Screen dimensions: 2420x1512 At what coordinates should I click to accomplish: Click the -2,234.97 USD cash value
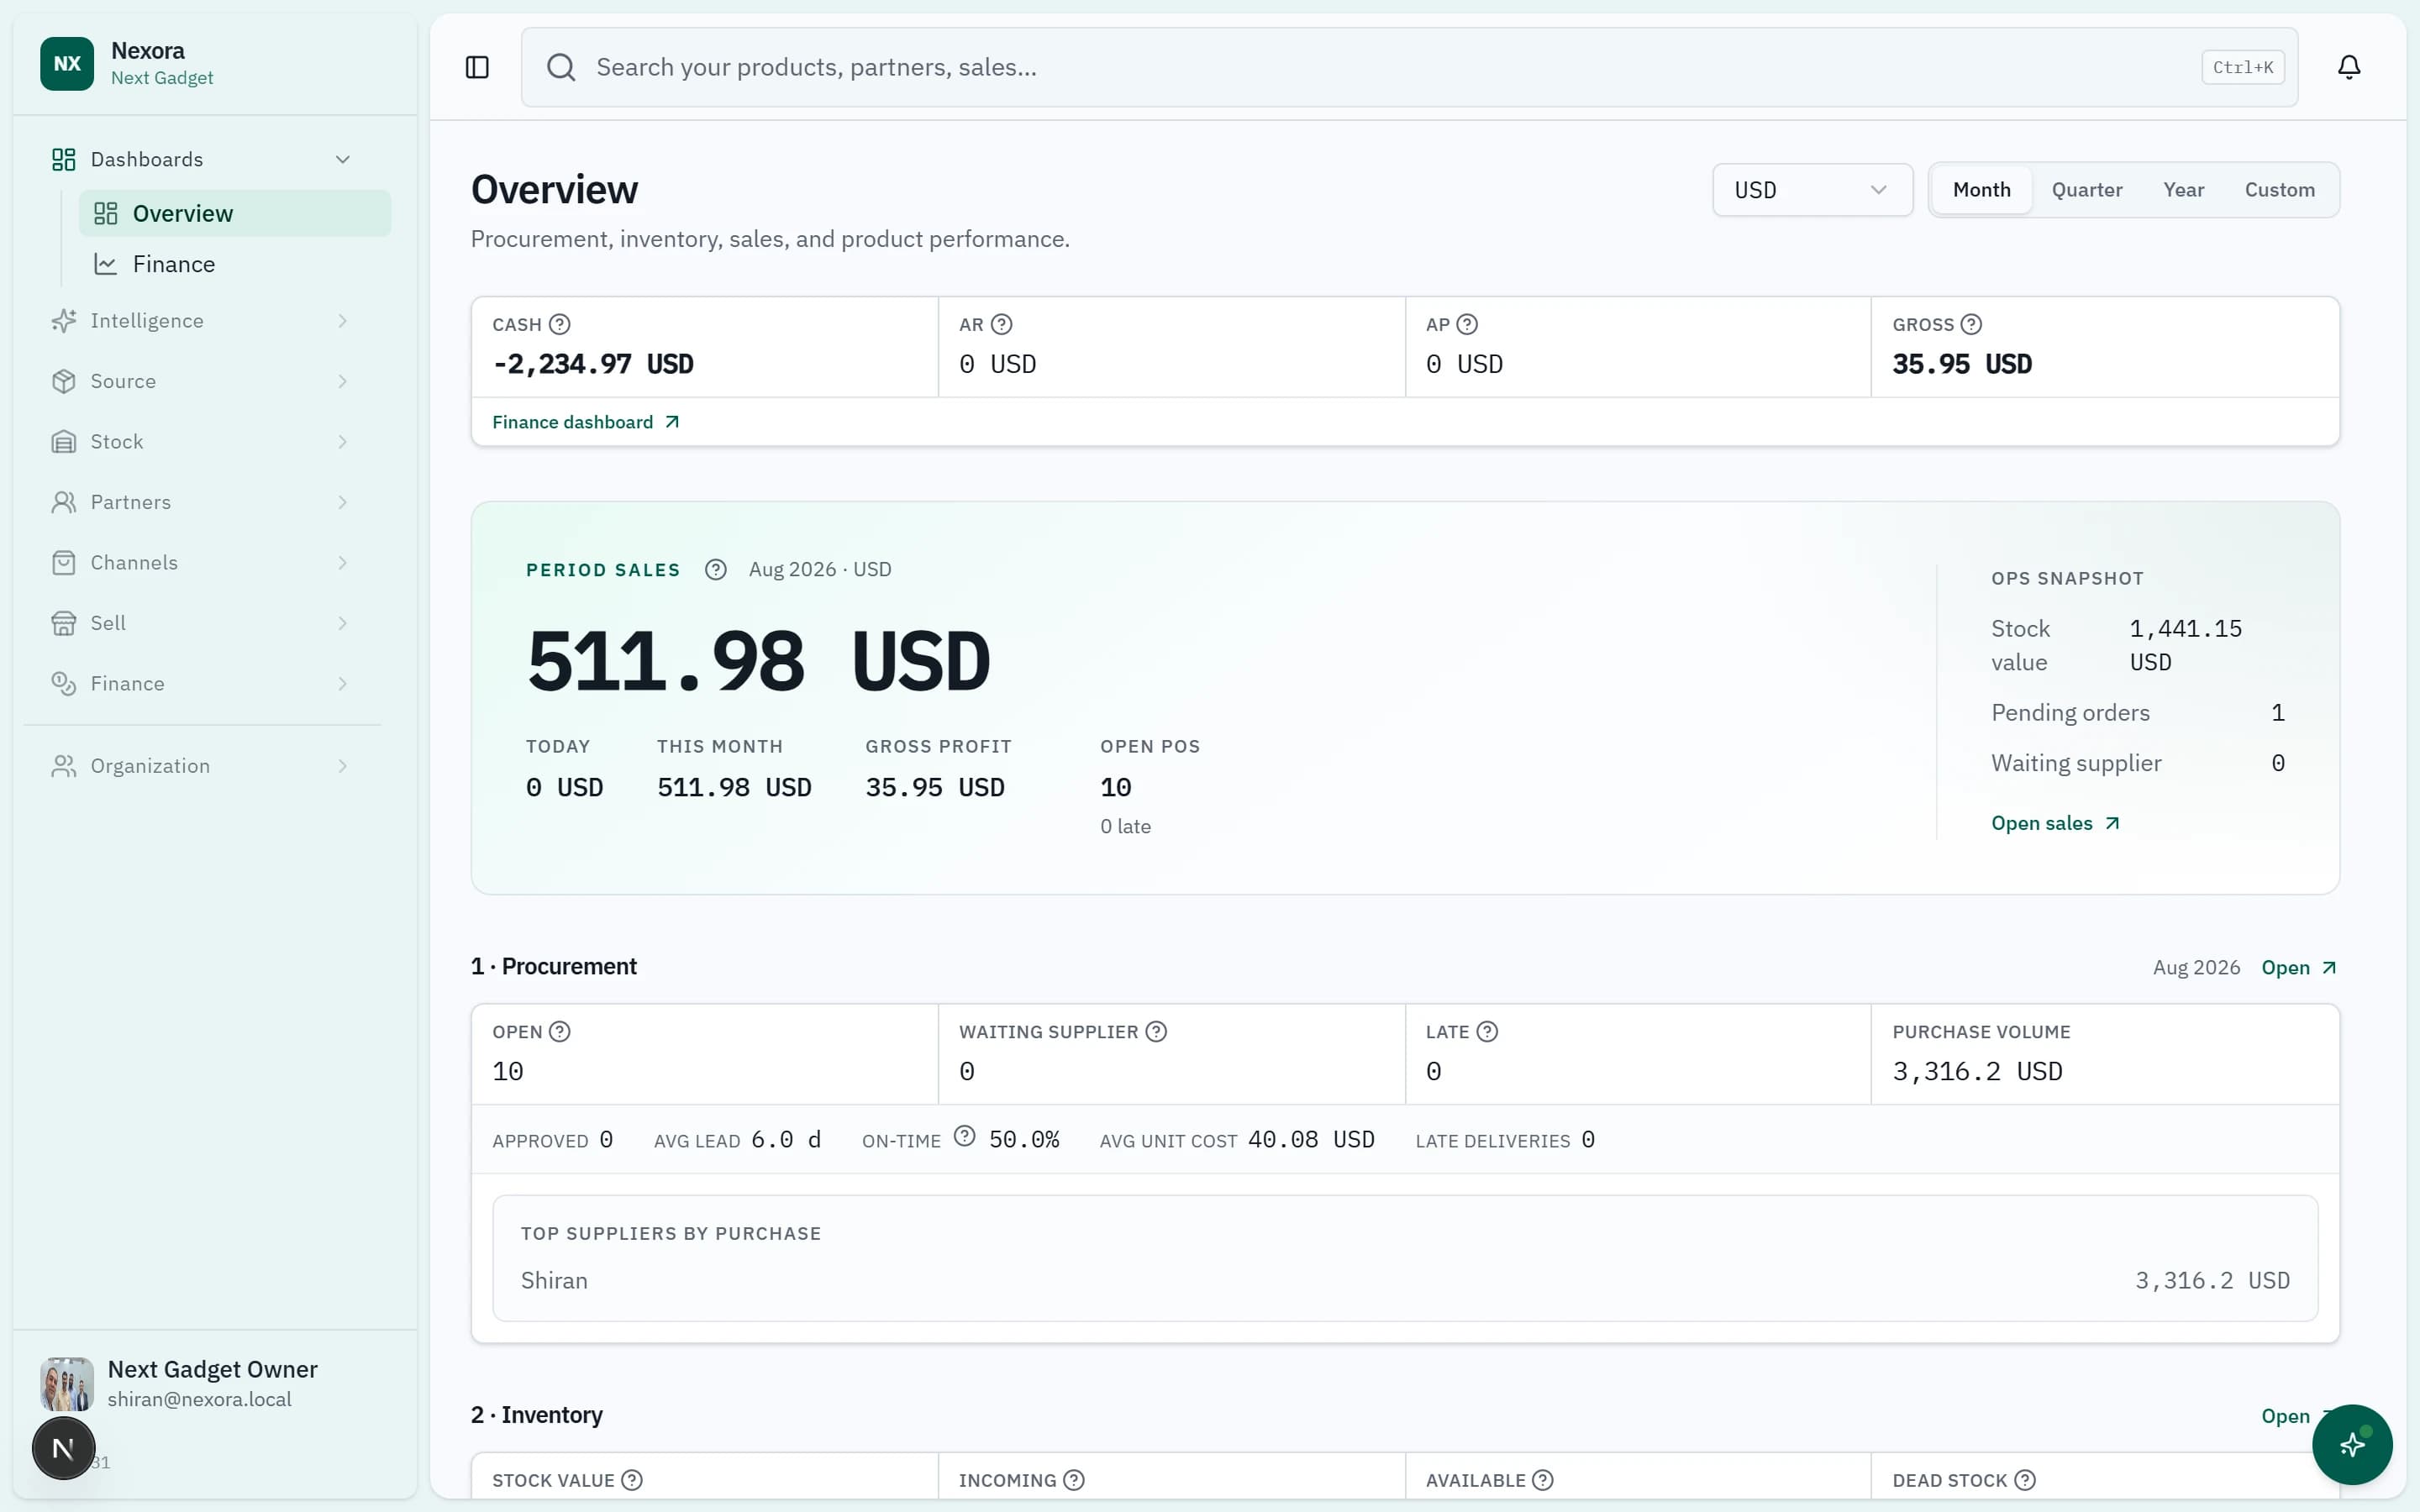593,364
